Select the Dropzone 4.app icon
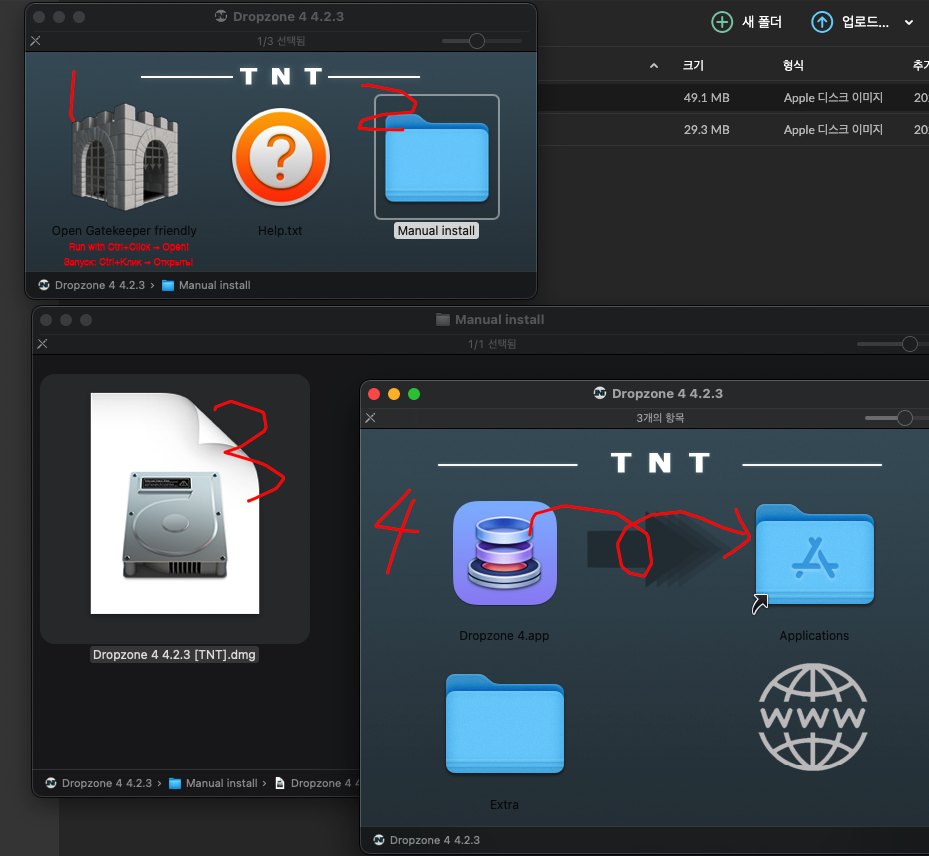Screen dimensions: 929x856 click(504, 553)
